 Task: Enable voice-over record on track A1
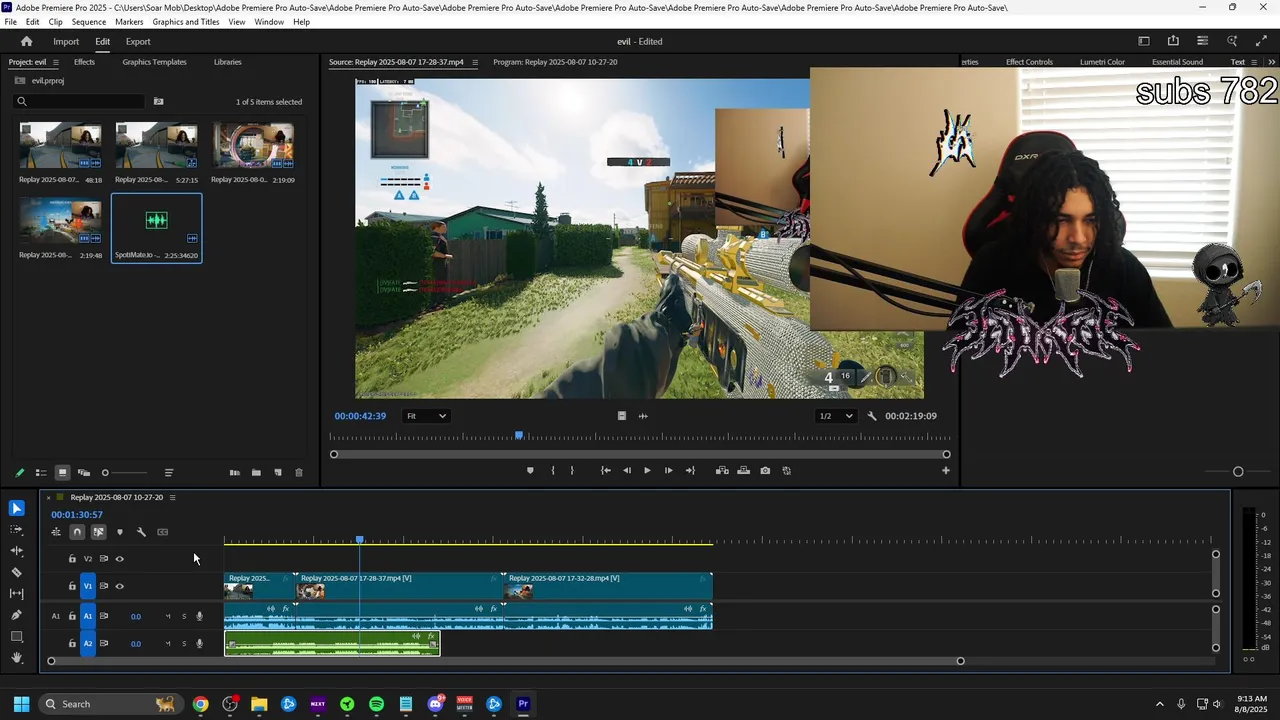199,616
